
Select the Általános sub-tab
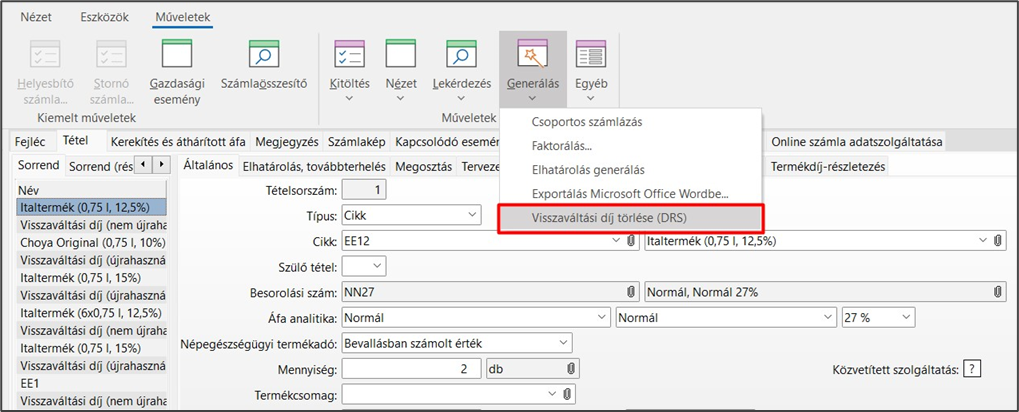click(208, 165)
